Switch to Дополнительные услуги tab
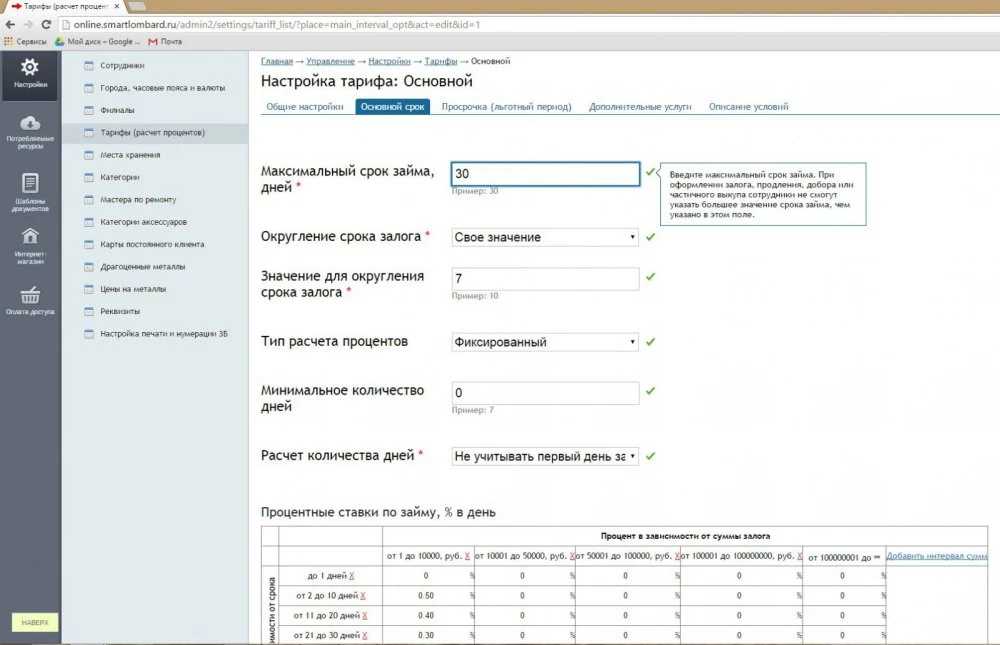 (640, 107)
